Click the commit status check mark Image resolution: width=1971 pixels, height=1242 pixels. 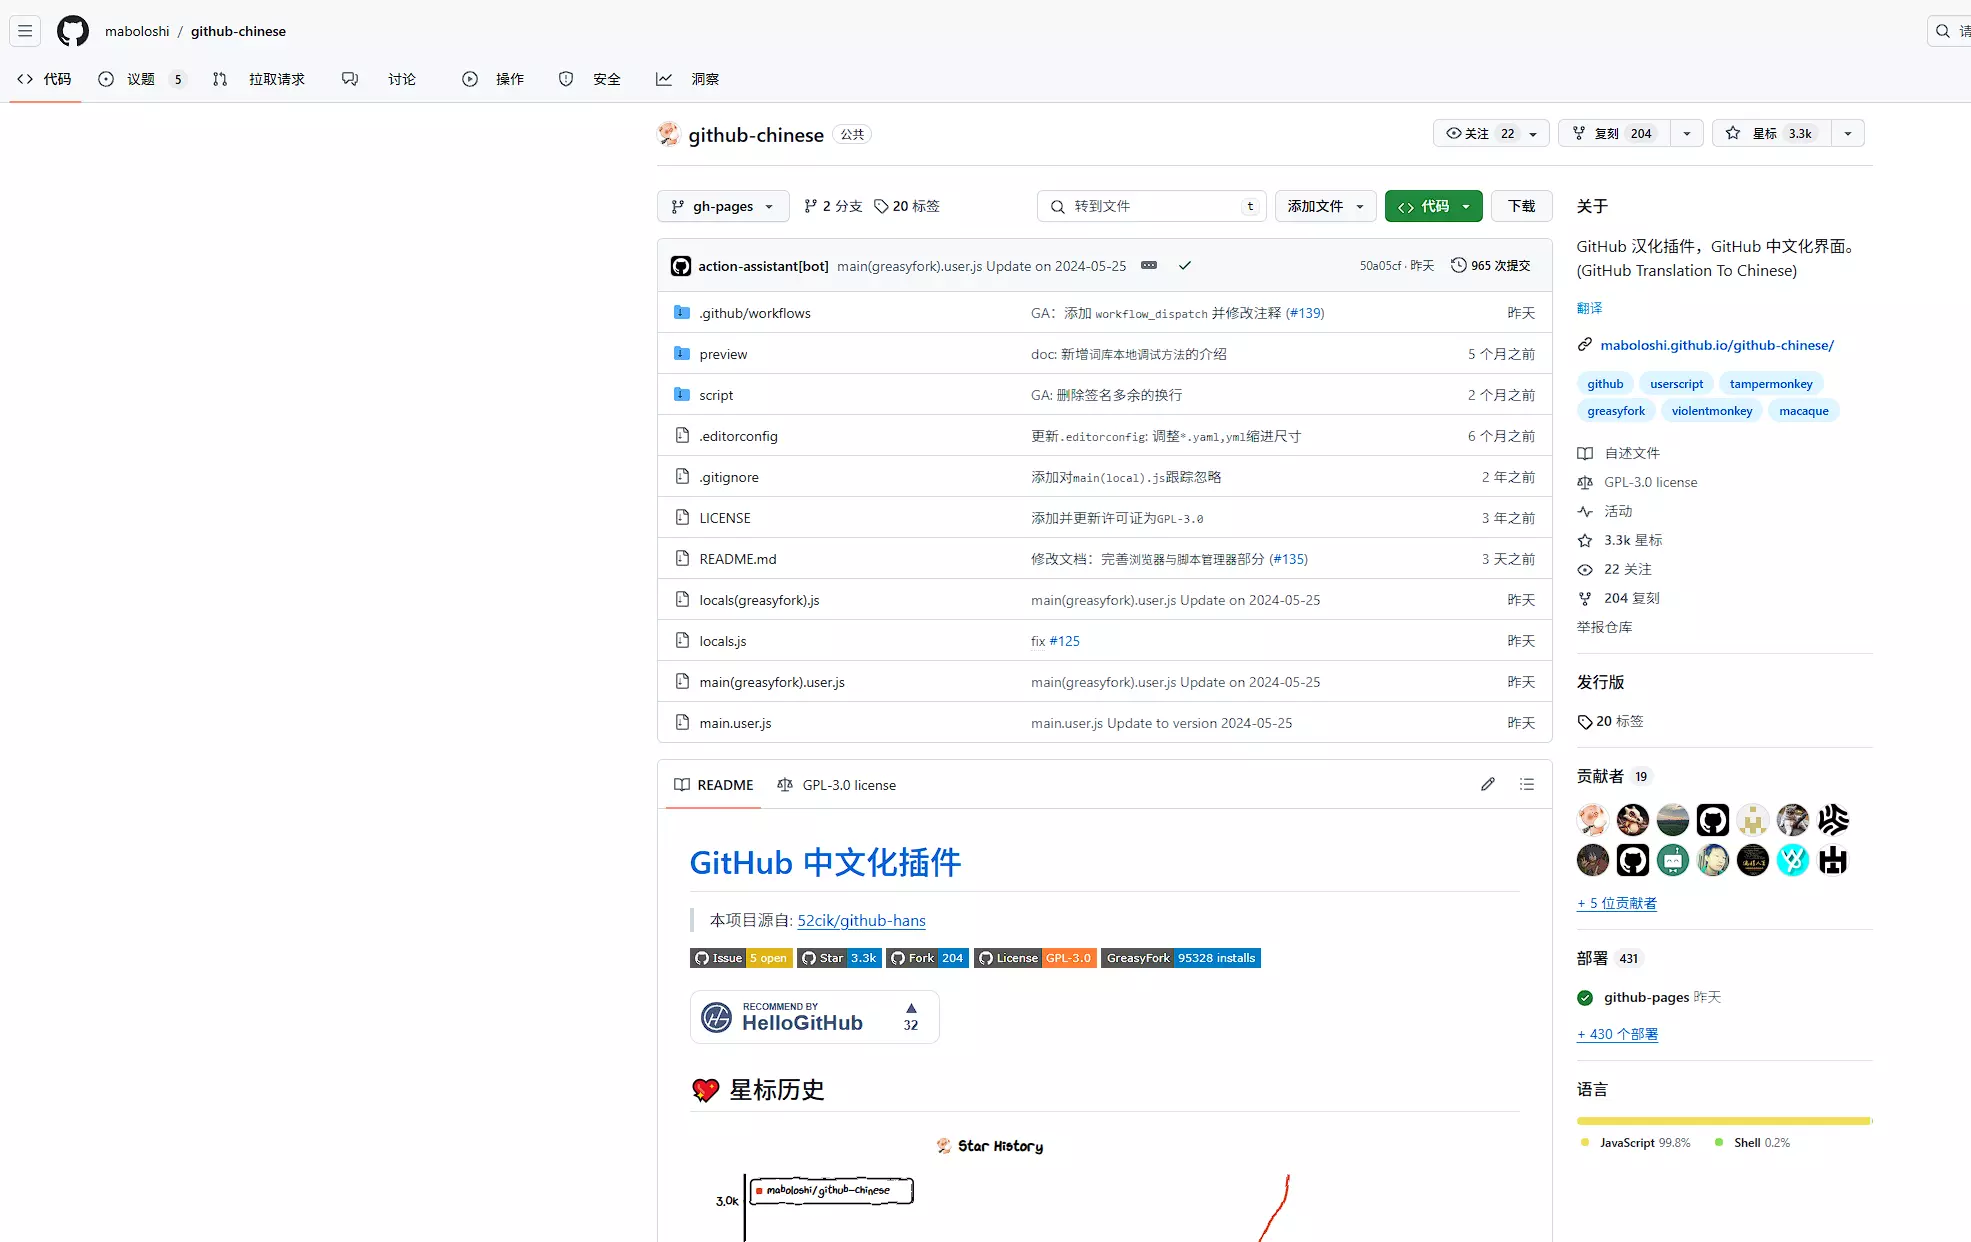click(x=1185, y=266)
